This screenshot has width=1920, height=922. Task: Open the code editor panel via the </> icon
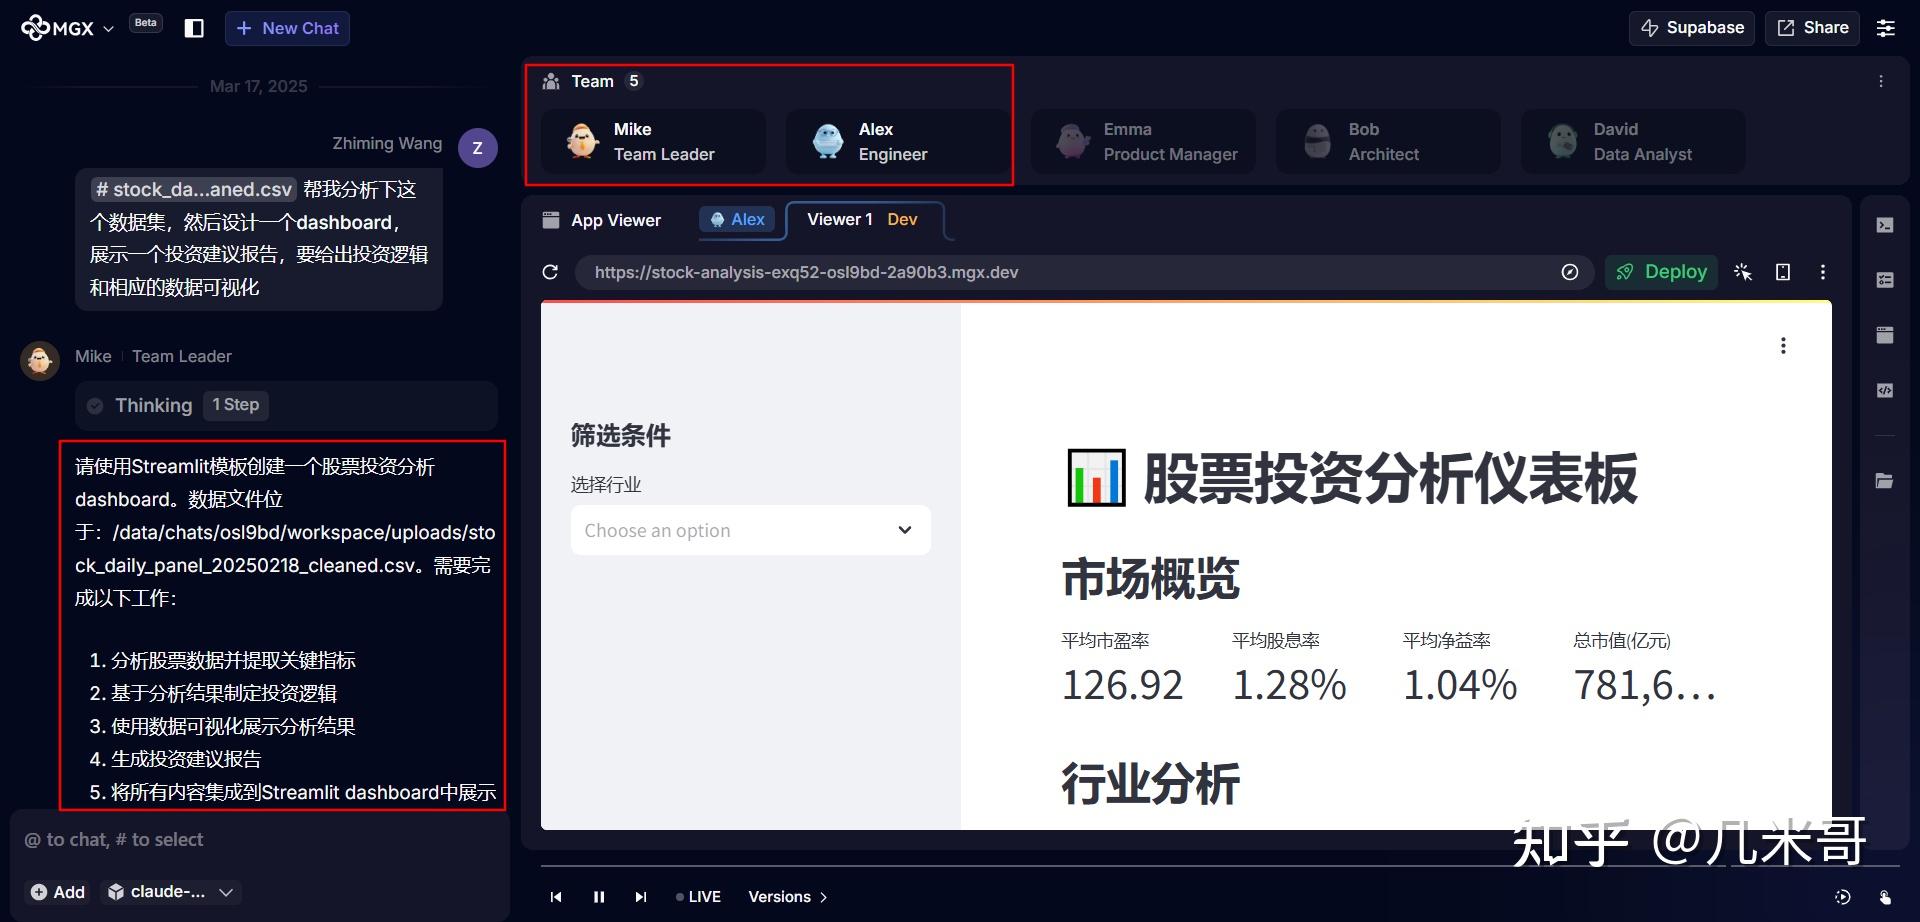[x=1885, y=390]
